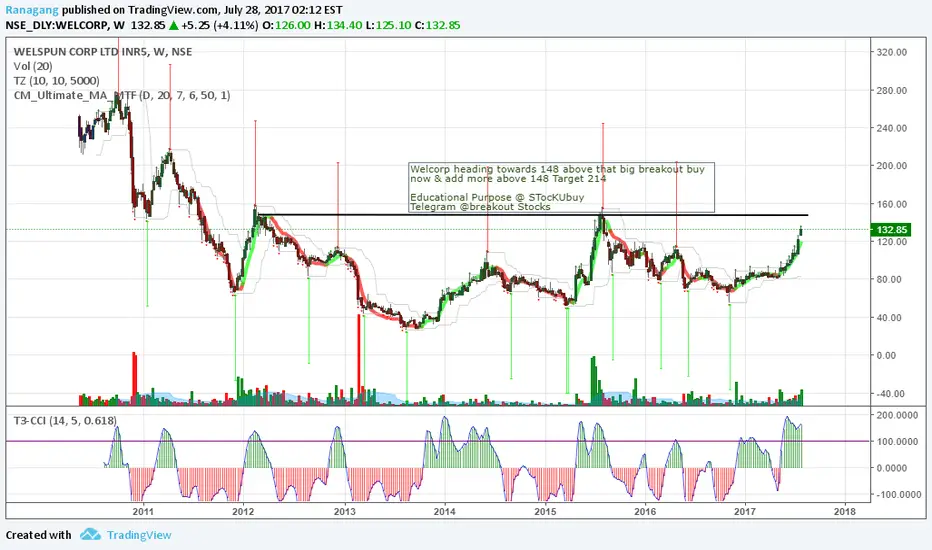This screenshot has width=932, height=550.
Task: Click the 280.00 price axis label
Action: coord(892,90)
